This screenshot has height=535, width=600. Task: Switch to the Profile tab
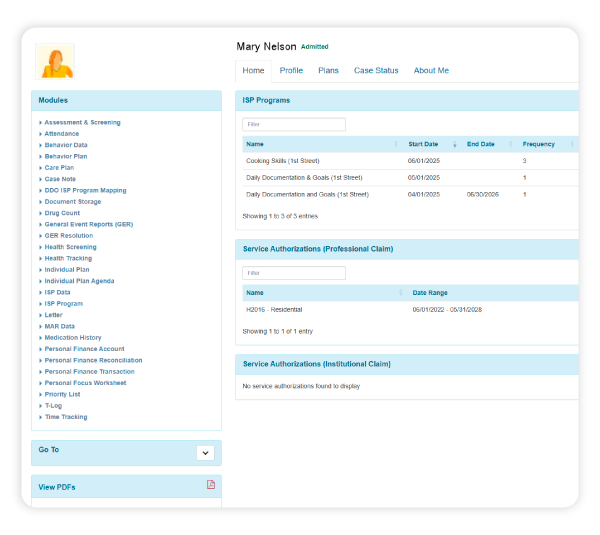click(291, 71)
